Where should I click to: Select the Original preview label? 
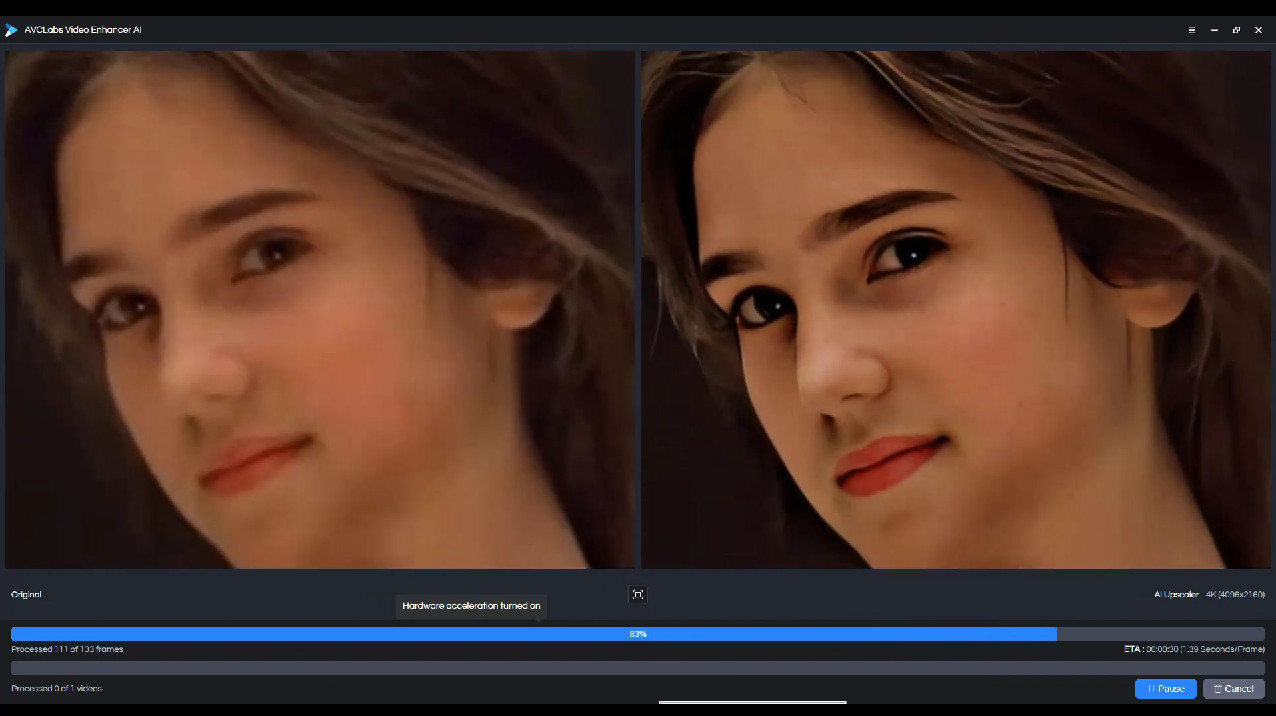[26, 594]
